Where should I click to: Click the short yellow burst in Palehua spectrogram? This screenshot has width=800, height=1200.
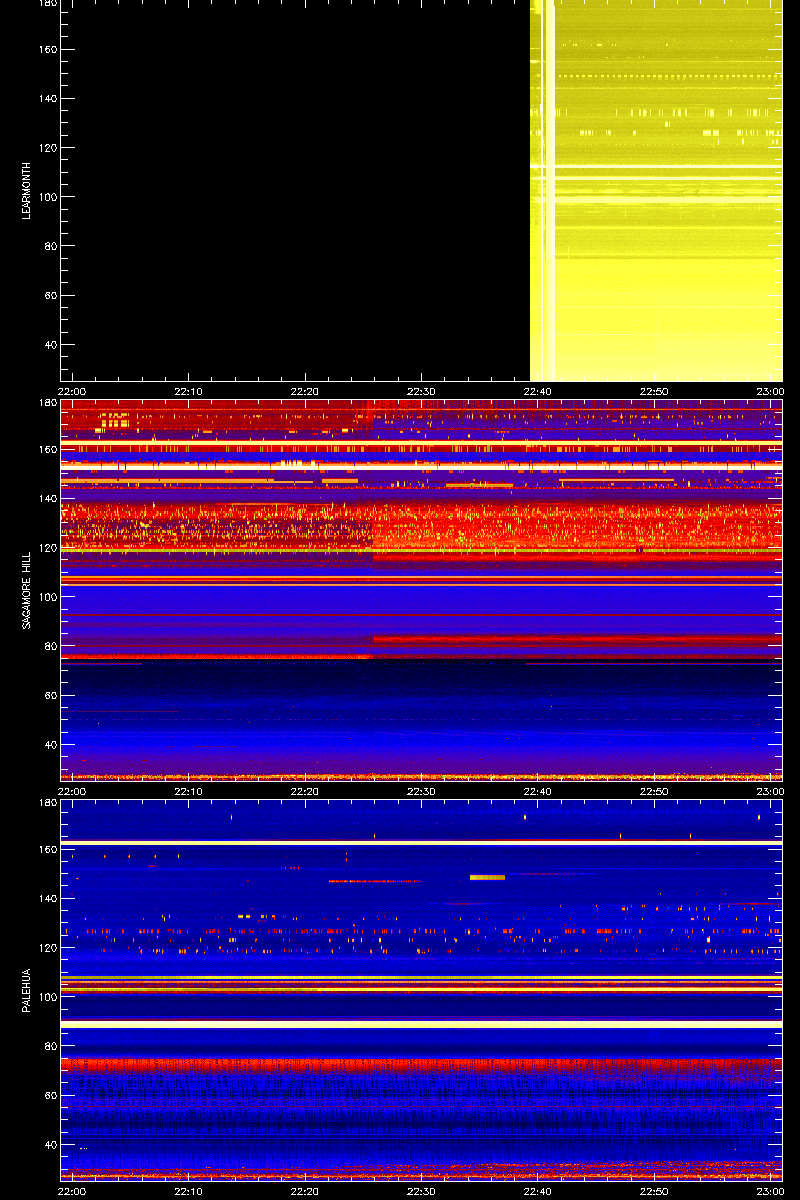coord(487,877)
